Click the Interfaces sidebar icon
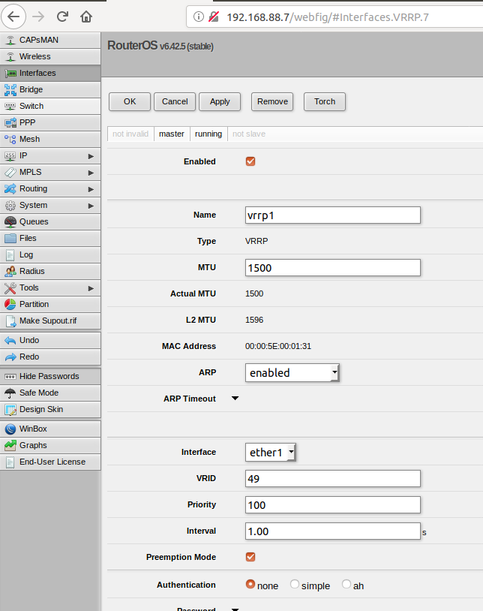Image resolution: width=483 pixels, height=611 pixels. (x=11, y=73)
